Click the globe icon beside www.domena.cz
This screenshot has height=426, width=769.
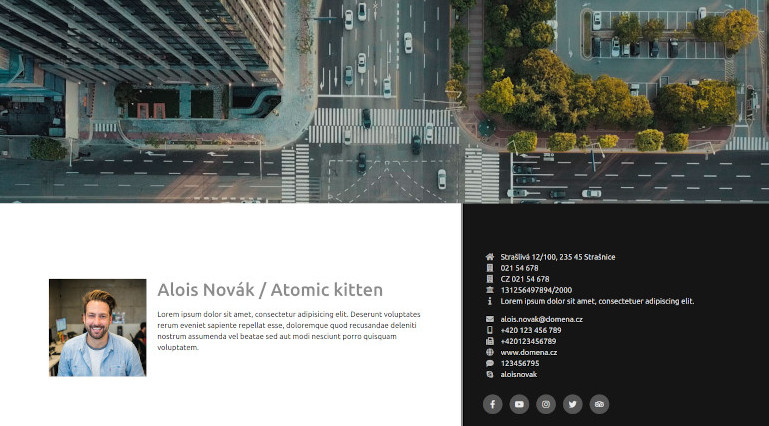(490, 352)
